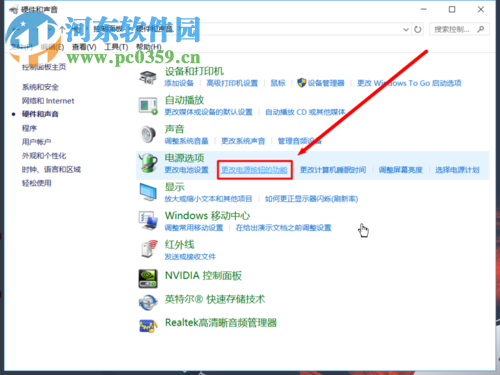
Task: Click the 红外线 heading
Action: (180, 245)
